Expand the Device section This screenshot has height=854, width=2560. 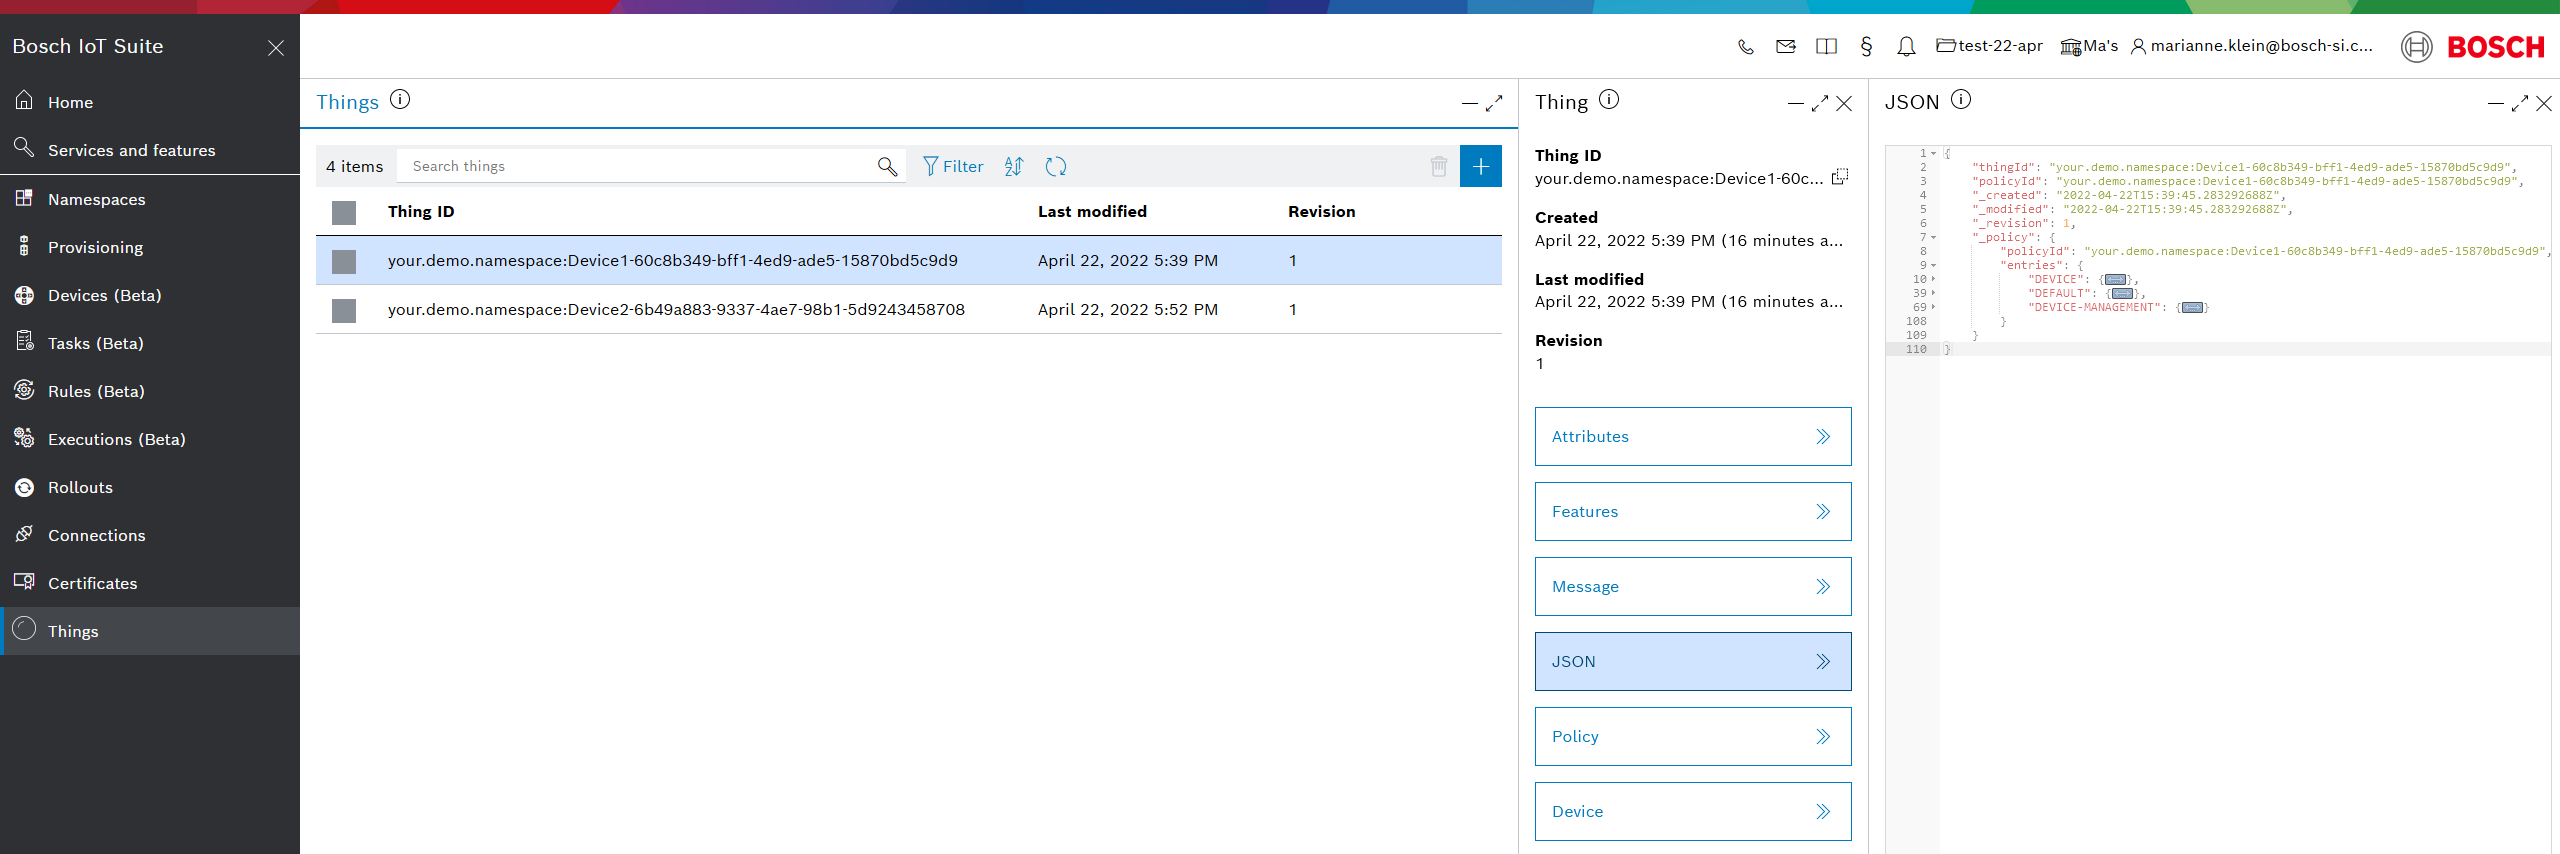click(x=1693, y=811)
